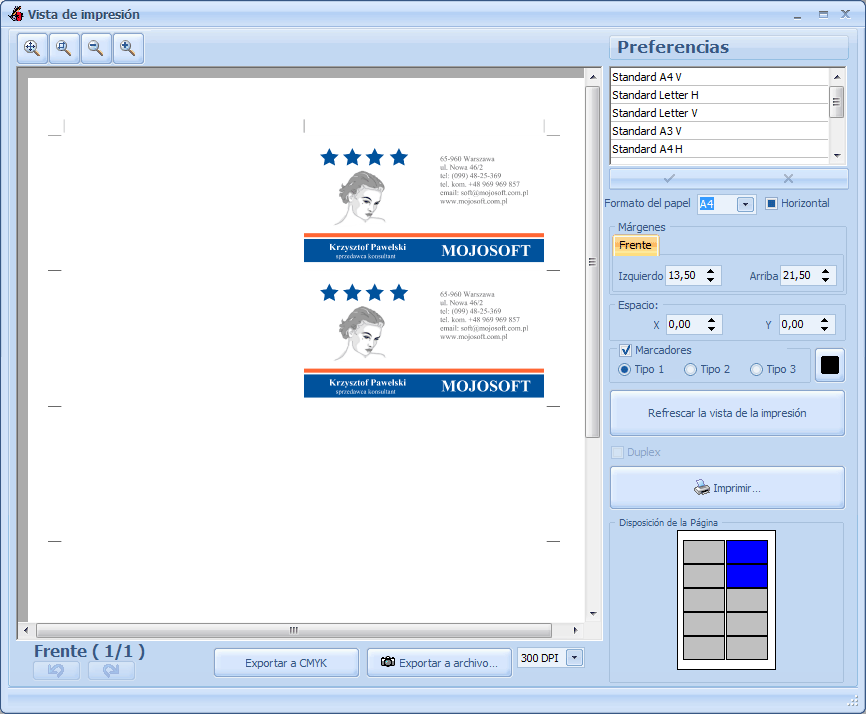Increase the Arriba margin value

pos(825,271)
